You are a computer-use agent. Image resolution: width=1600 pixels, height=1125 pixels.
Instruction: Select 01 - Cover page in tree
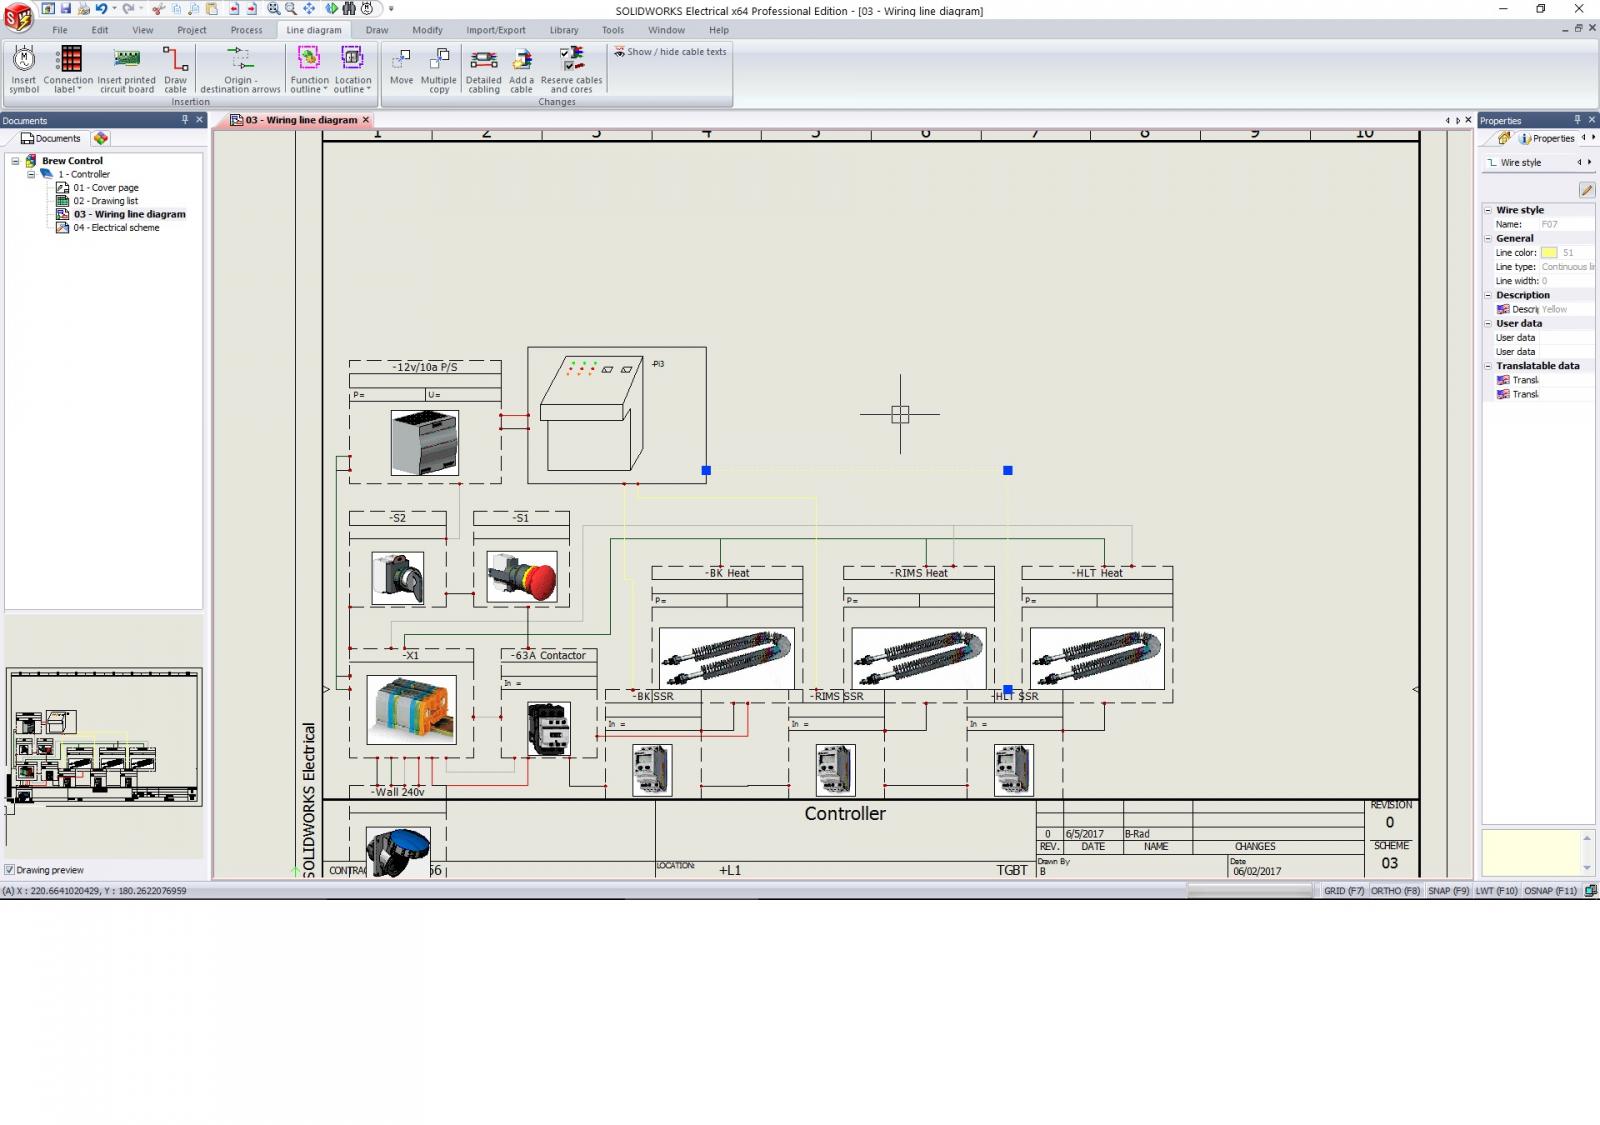pos(106,188)
